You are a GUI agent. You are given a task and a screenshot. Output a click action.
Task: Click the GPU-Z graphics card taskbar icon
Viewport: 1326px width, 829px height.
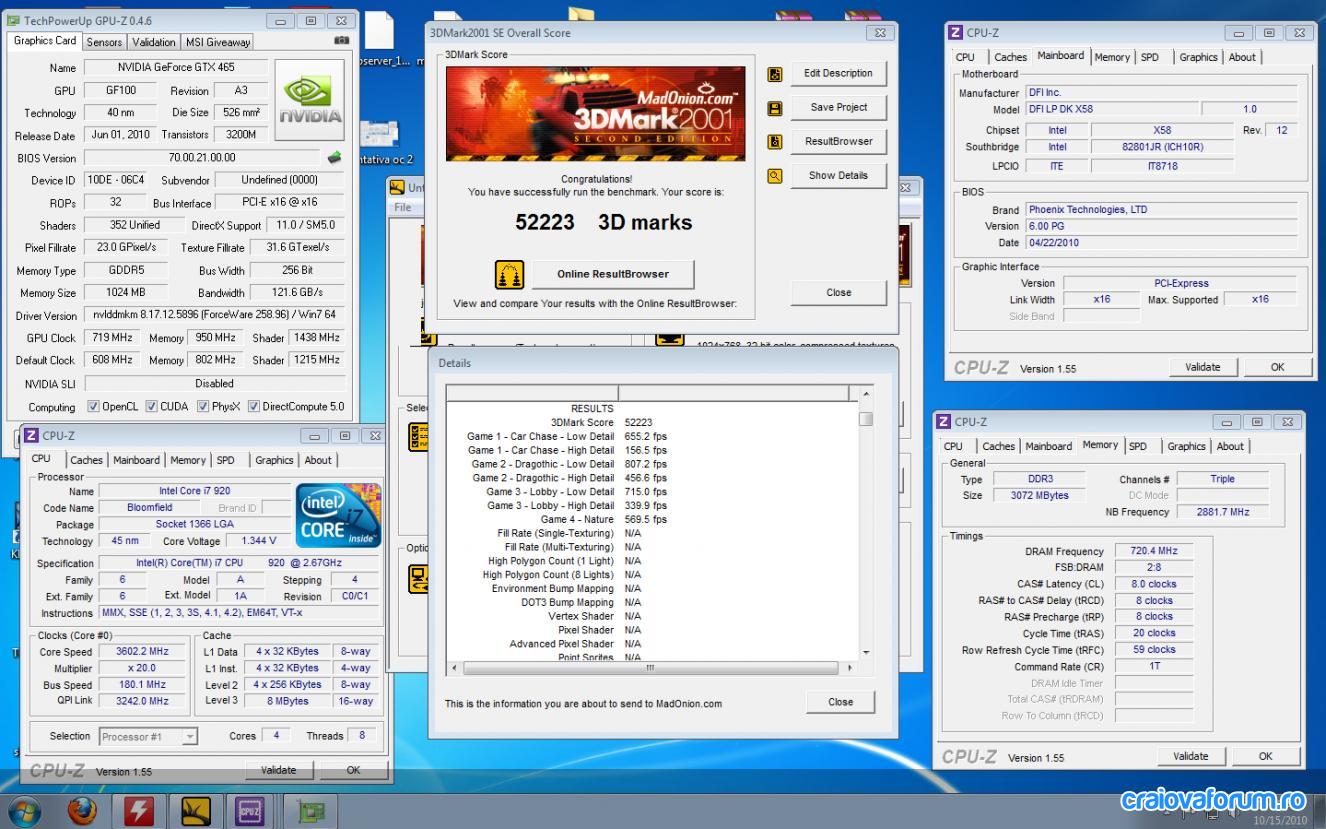[311, 811]
